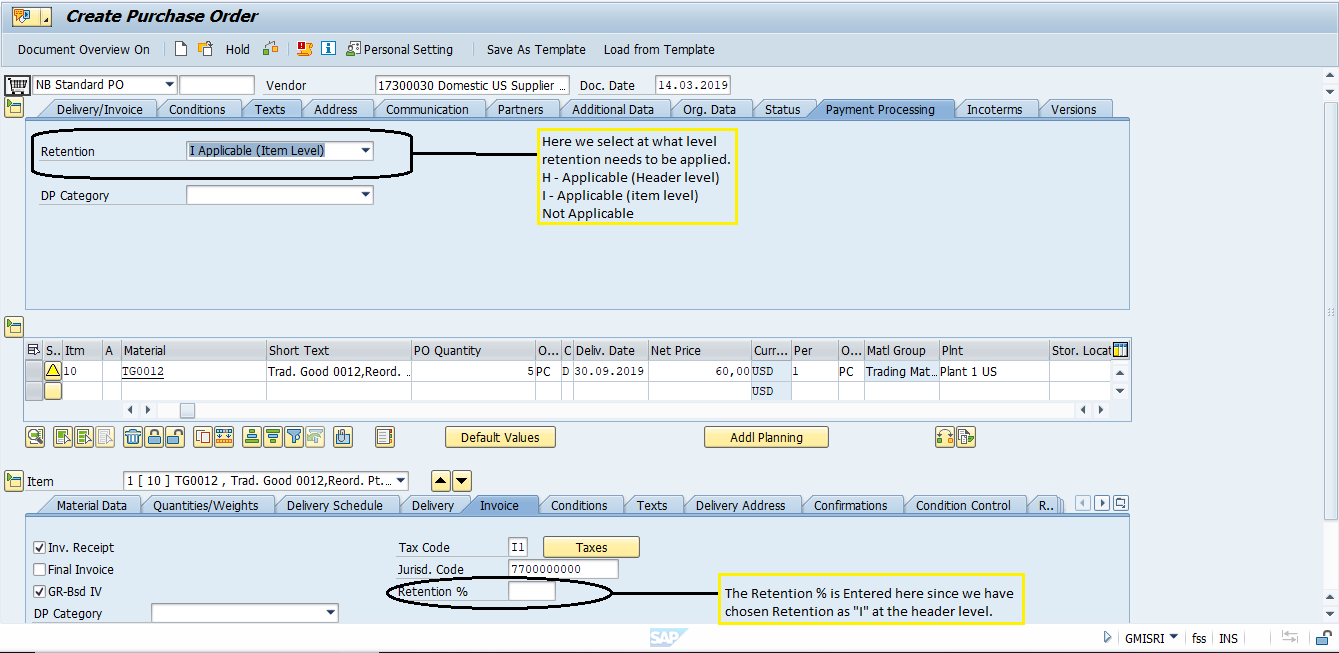
Task: Click the Messages icon in toolbar
Action: tap(305, 49)
